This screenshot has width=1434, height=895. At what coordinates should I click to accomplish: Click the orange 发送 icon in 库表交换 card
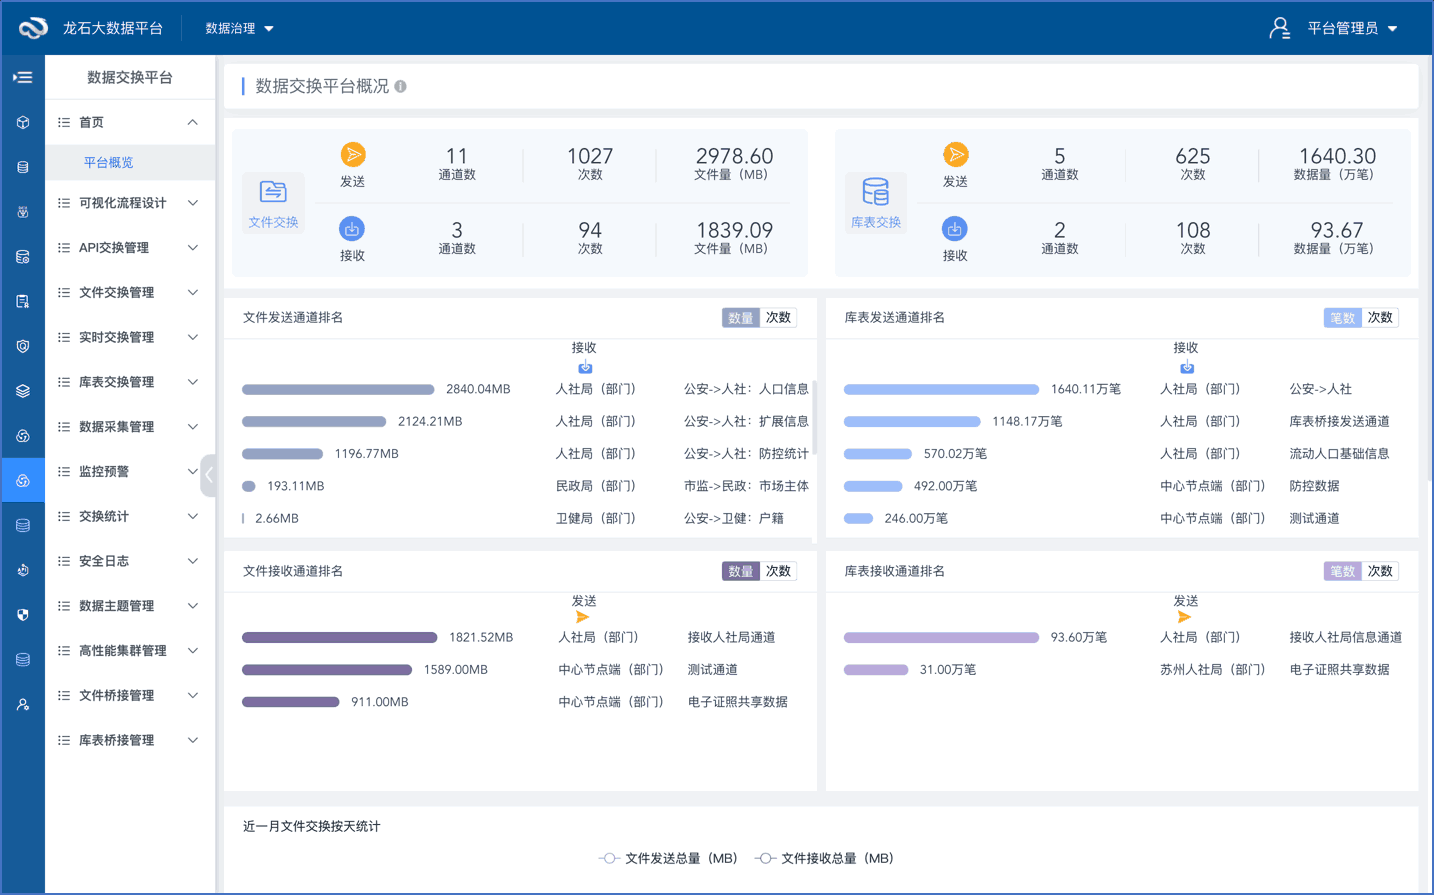click(956, 154)
